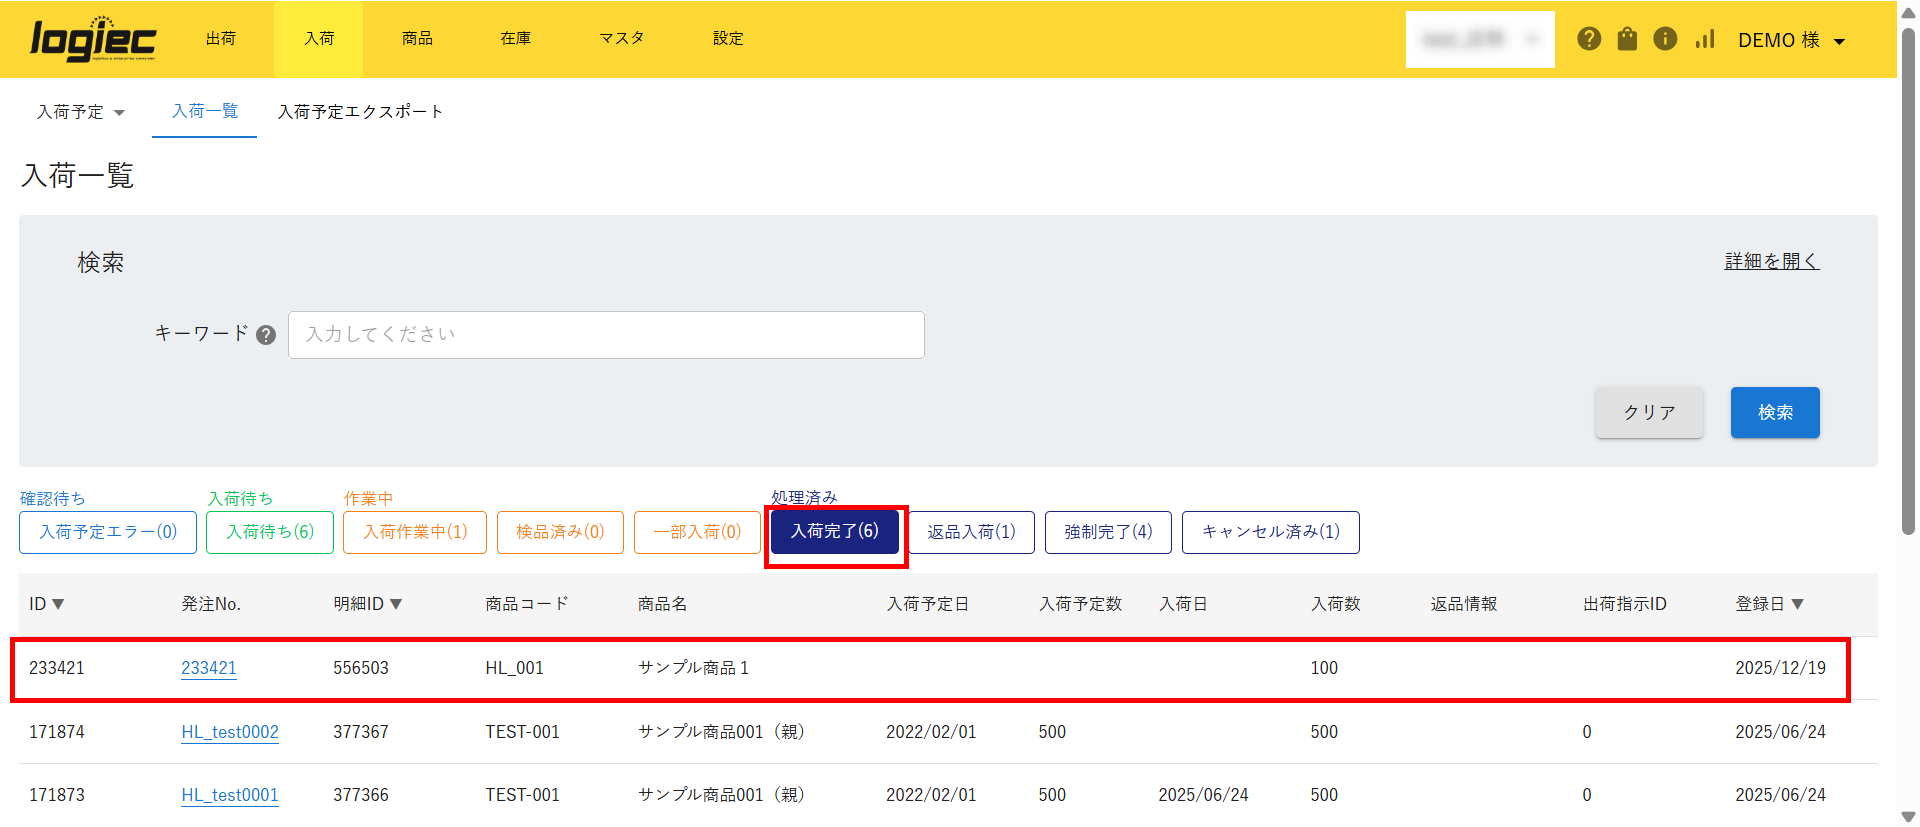Select product code cell HL_001
Image resolution: width=1920 pixels, height=827 pixels.
click(515, 668)
